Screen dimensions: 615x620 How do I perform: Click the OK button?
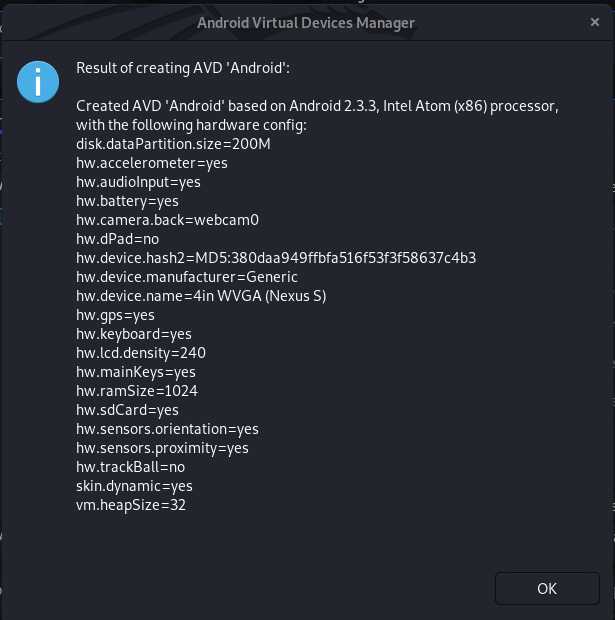point(547,588)
